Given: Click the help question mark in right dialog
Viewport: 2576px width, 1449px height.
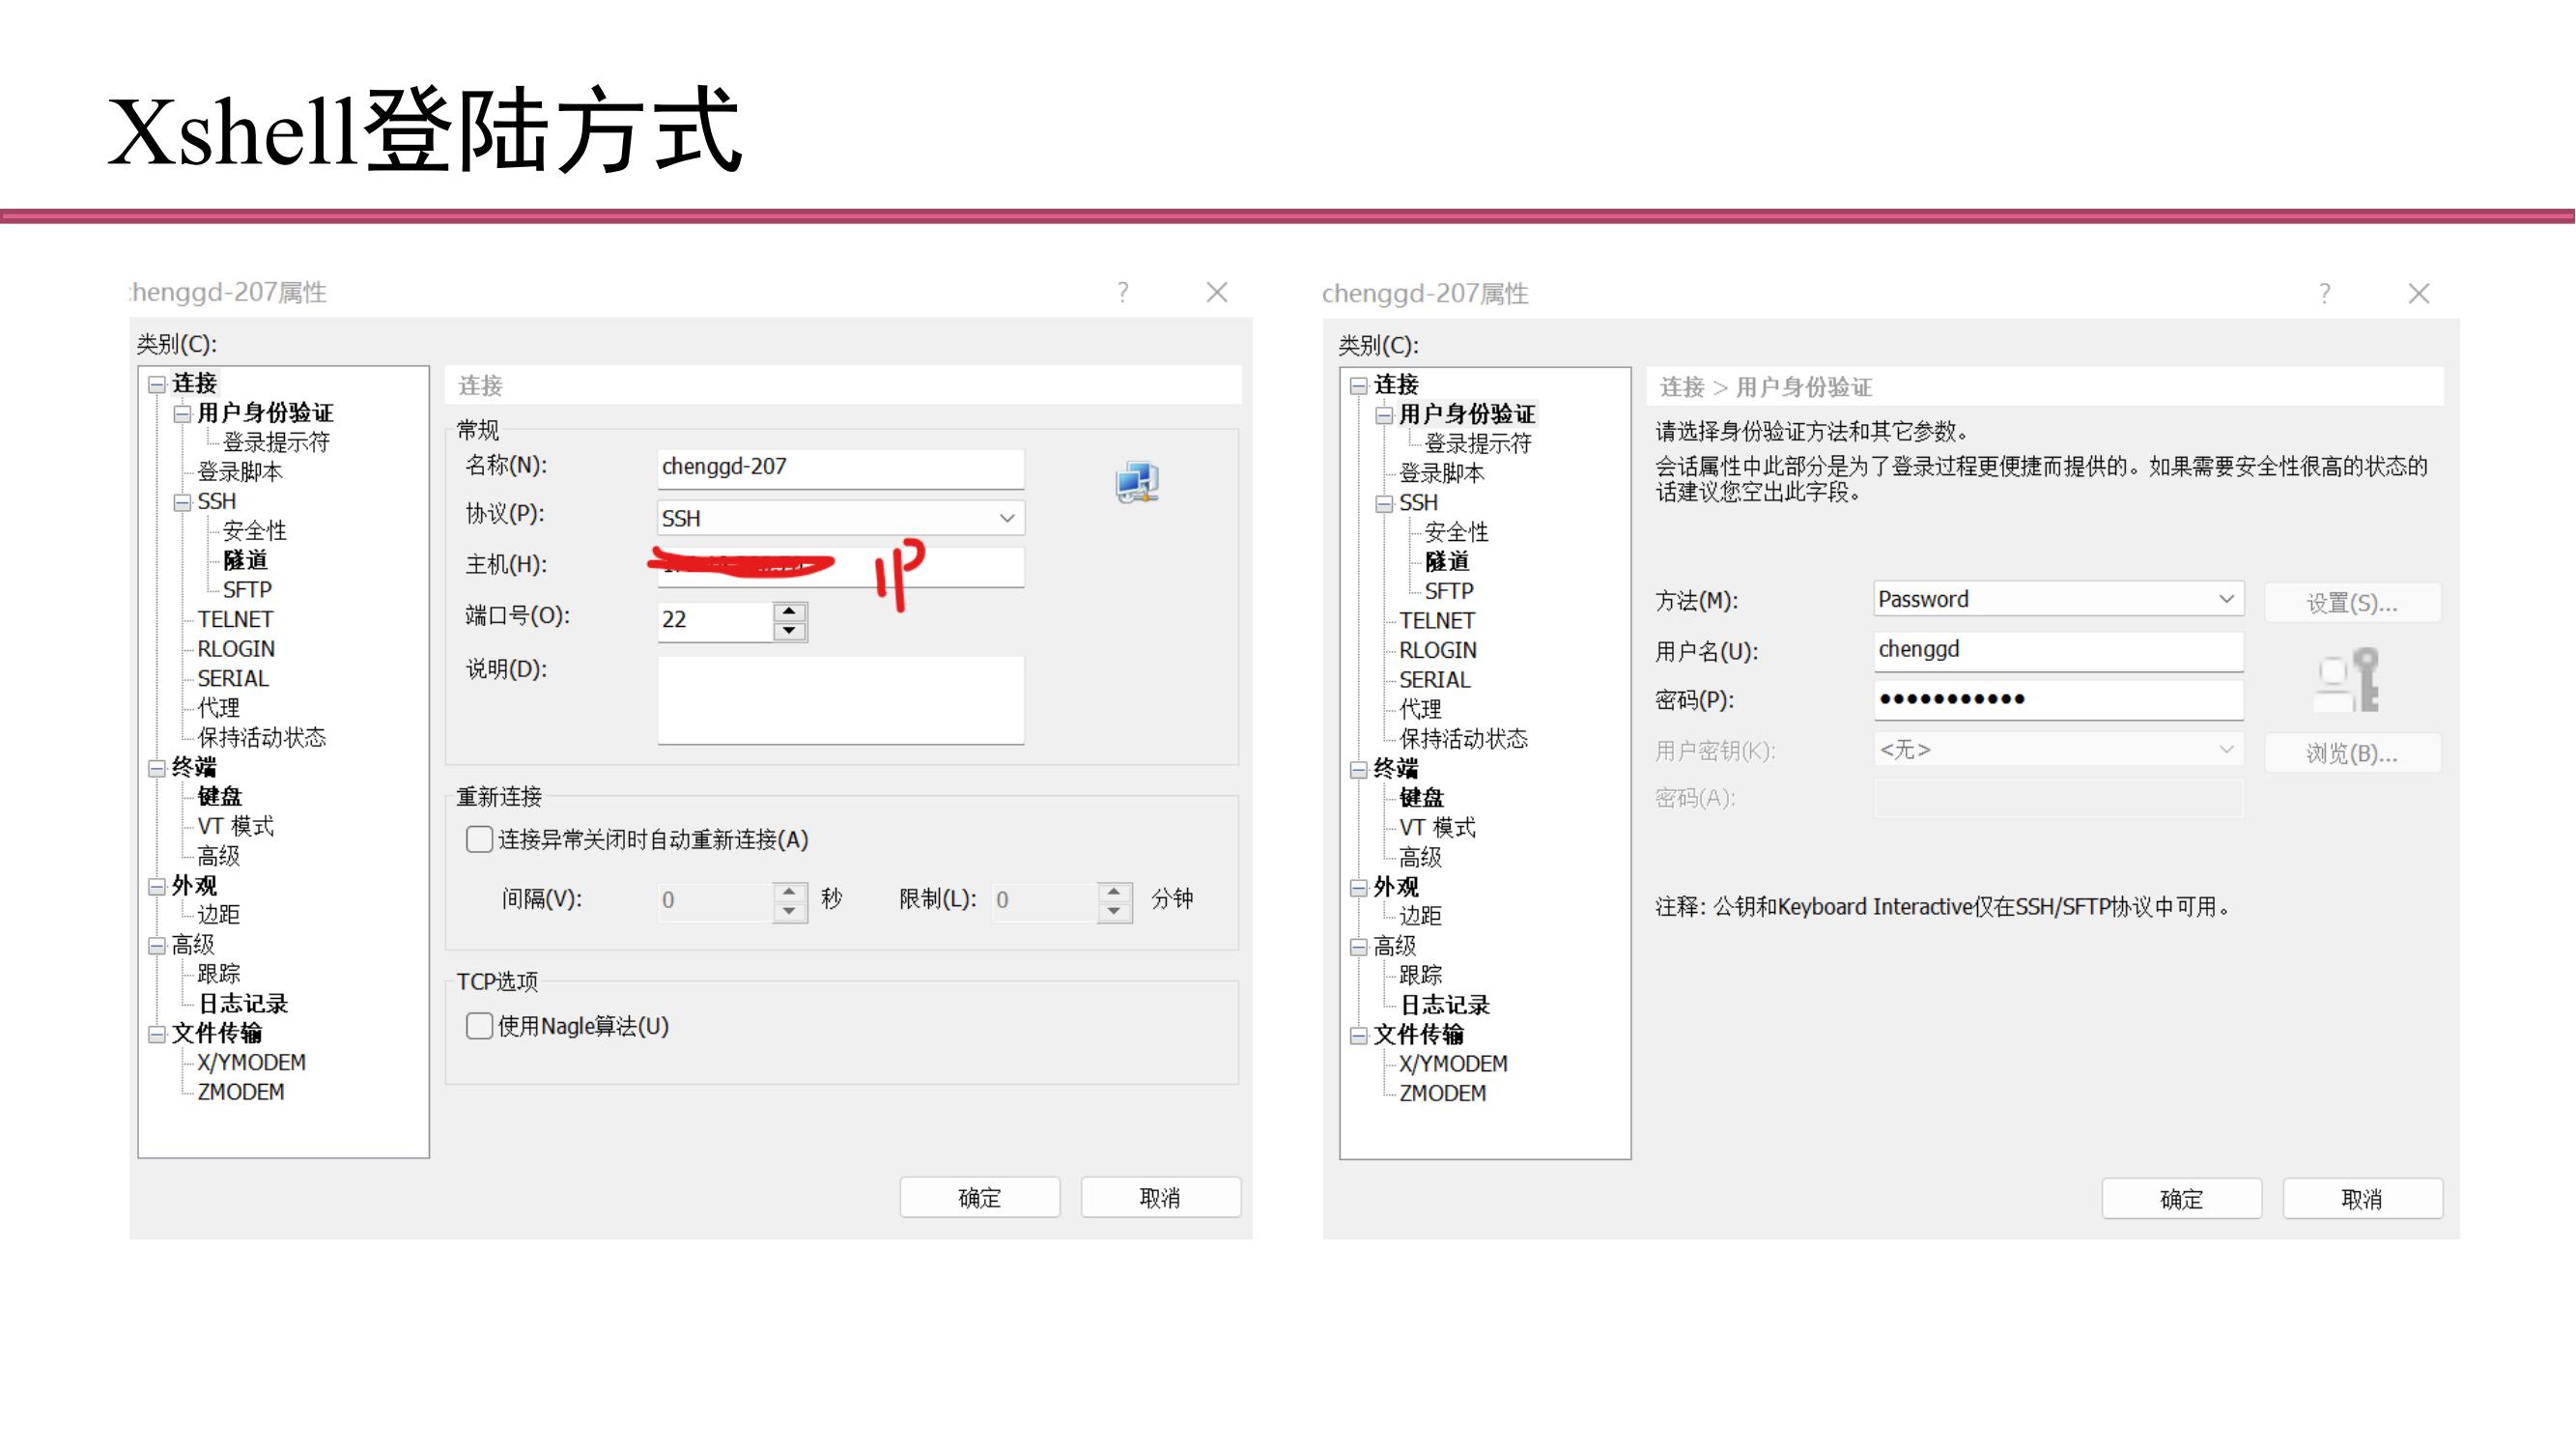Looking at the screenshot, I should (x=2325, y=293).
